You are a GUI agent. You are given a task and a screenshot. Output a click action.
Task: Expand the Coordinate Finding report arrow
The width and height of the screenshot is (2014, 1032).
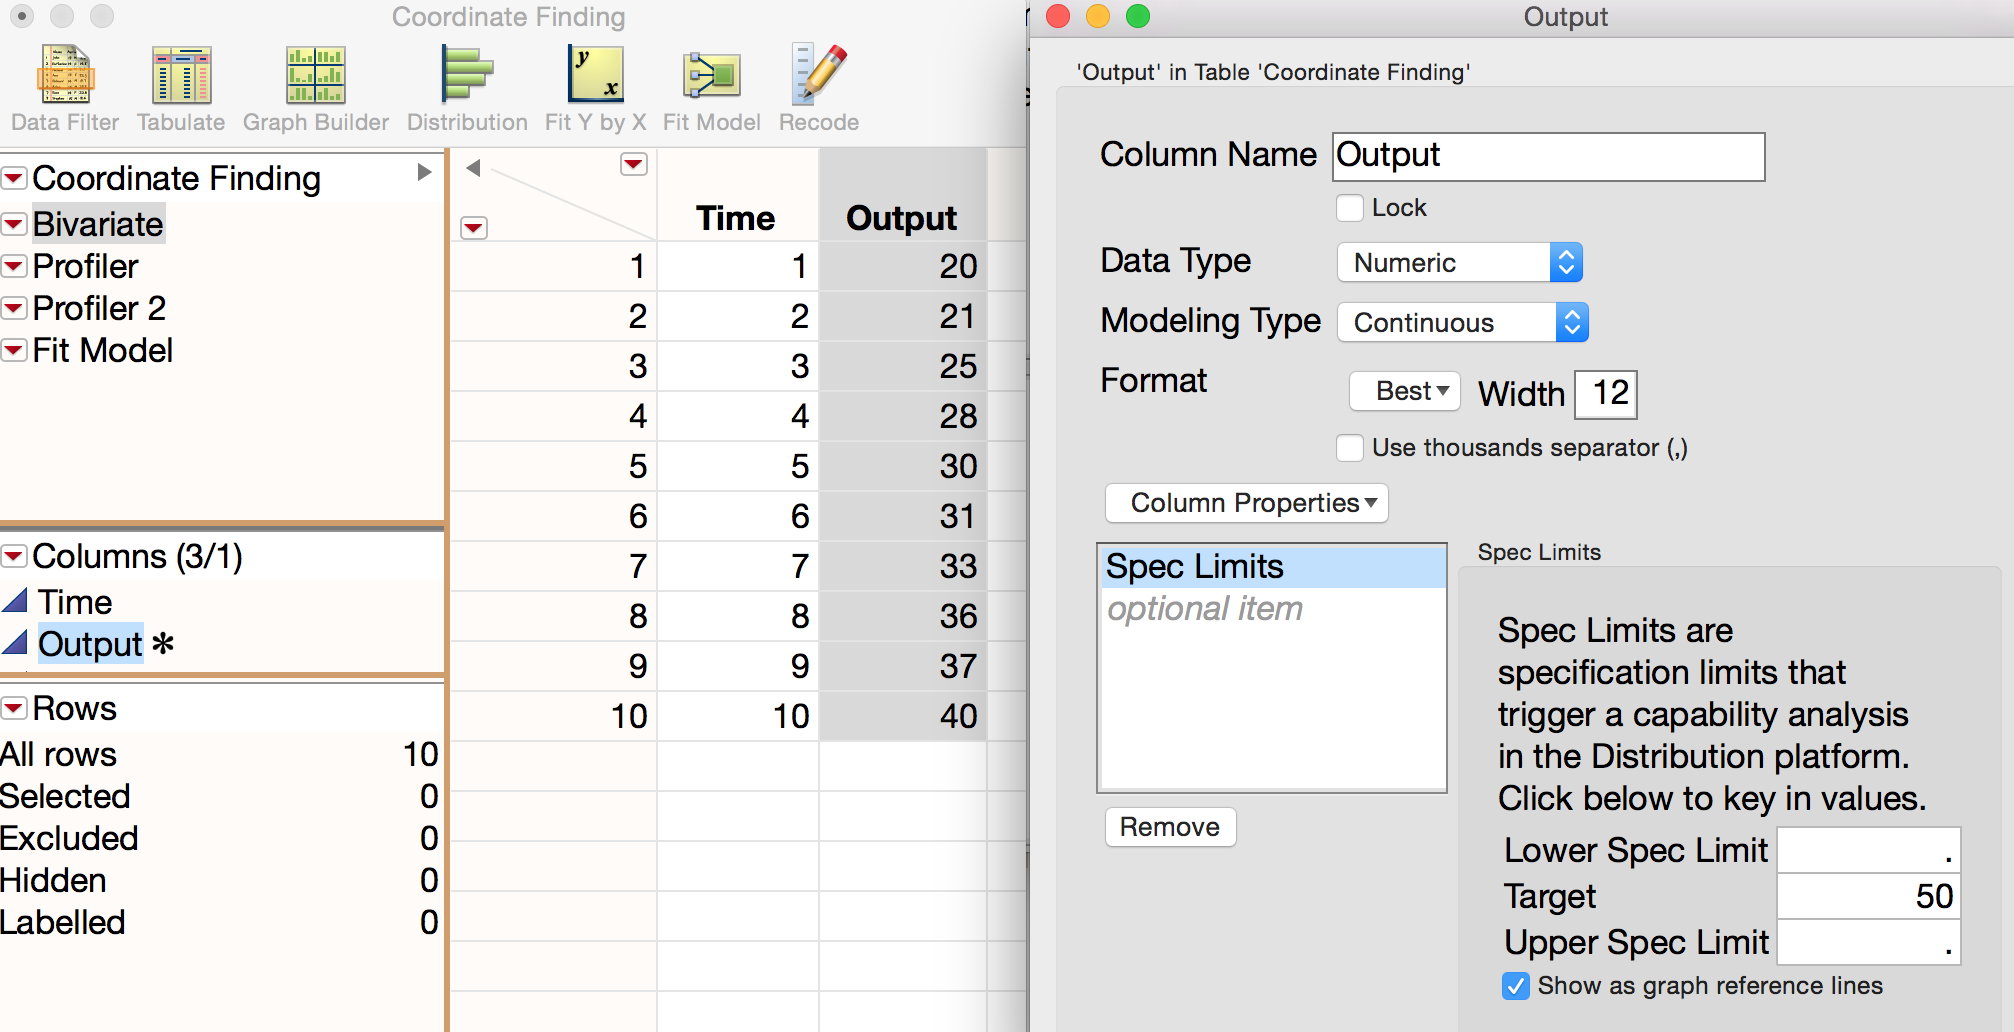pyautogui.click(x=425, y=172)
